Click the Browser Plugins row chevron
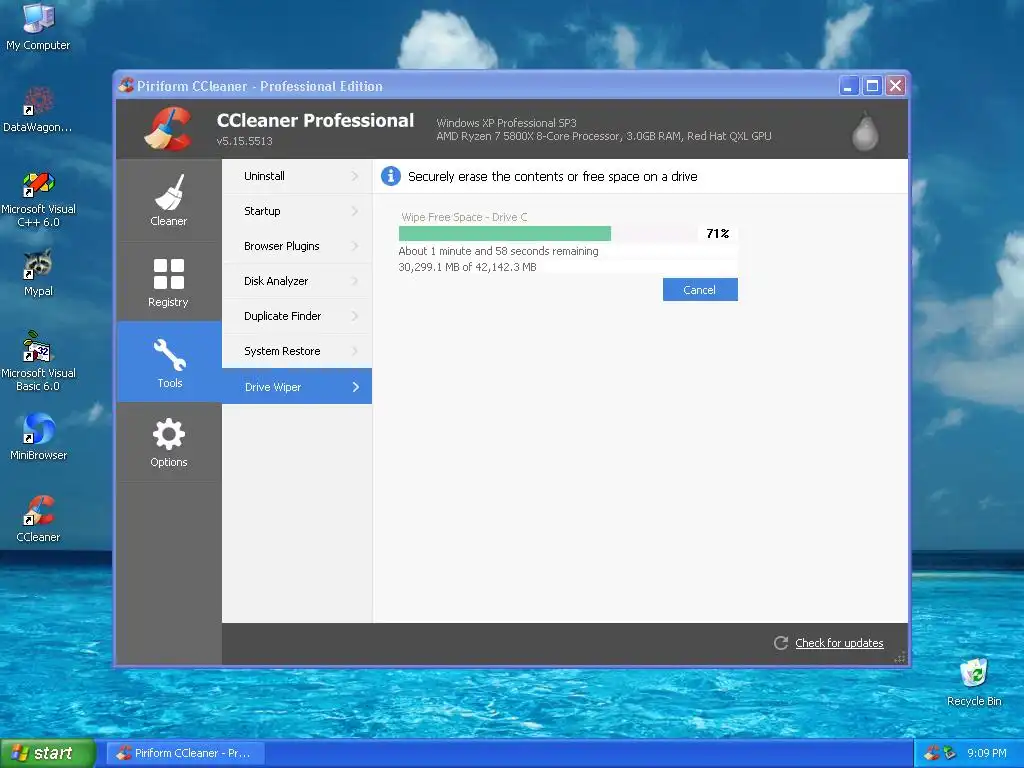 point(355,246)
